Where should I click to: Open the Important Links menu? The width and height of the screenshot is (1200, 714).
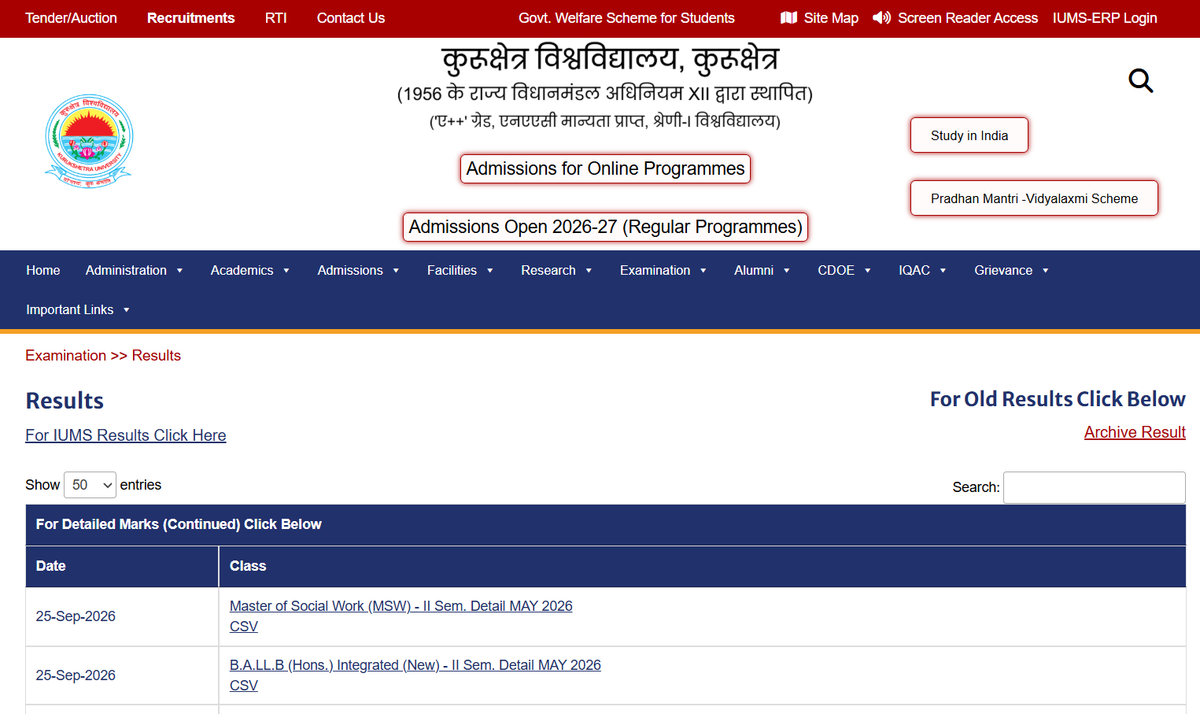click(78, 310)
